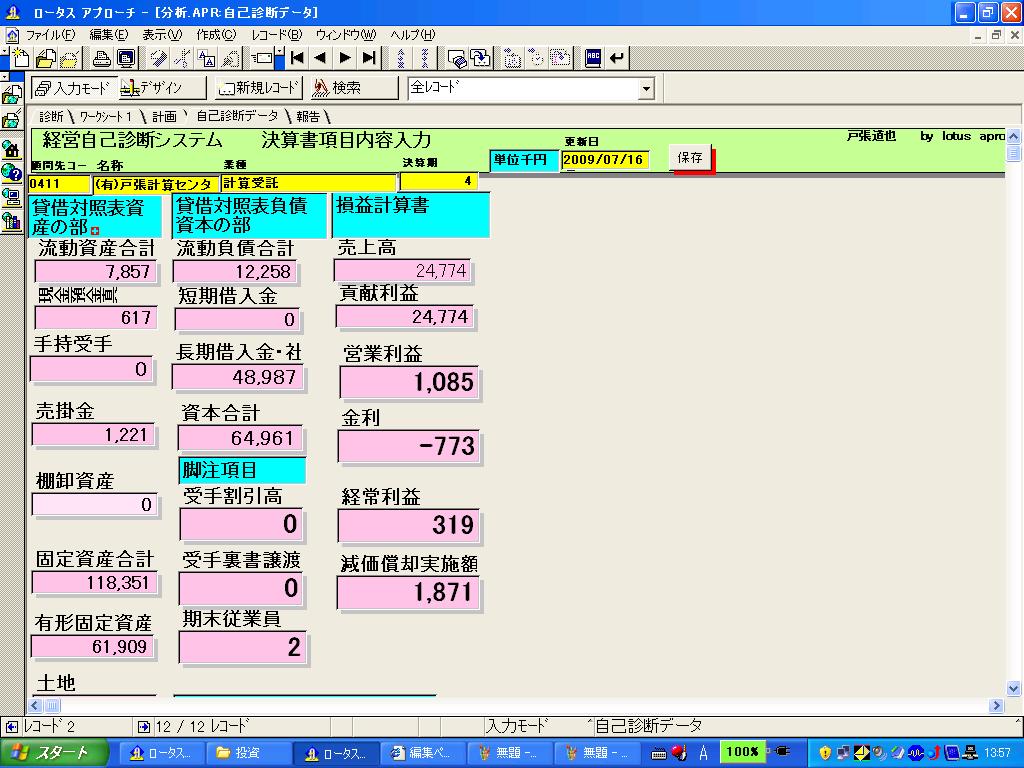Open the レコード menu
Viewport: 1024px width, 768px height.
pyautogui.click(x=277, y=35)
